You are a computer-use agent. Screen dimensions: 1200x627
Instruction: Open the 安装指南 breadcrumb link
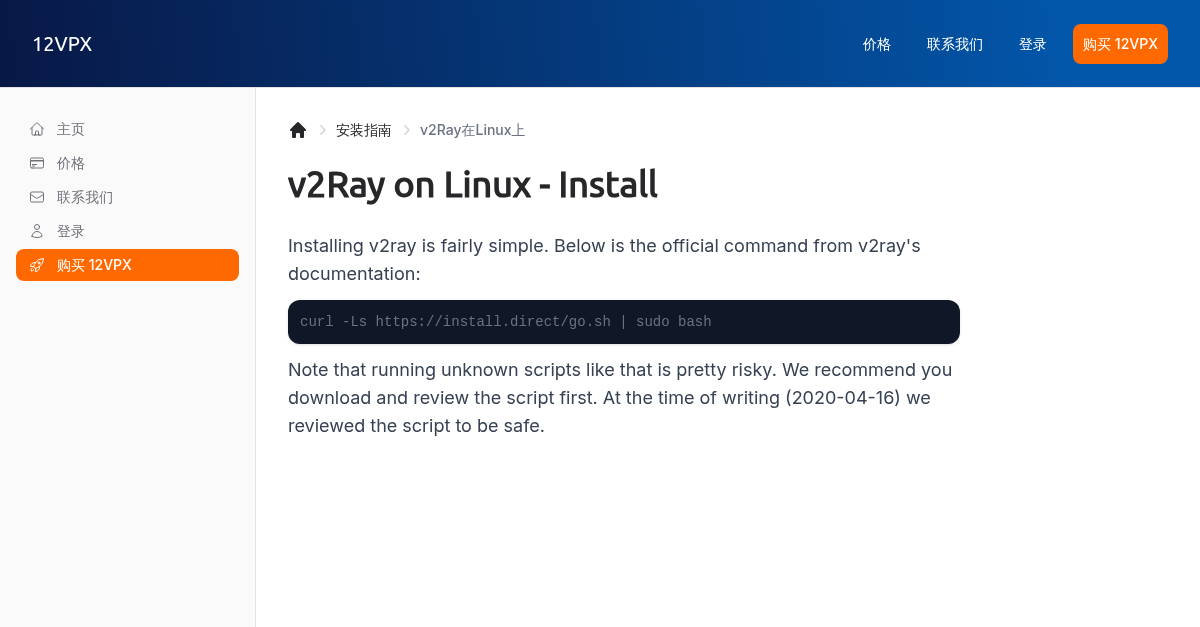click(364, 130)
